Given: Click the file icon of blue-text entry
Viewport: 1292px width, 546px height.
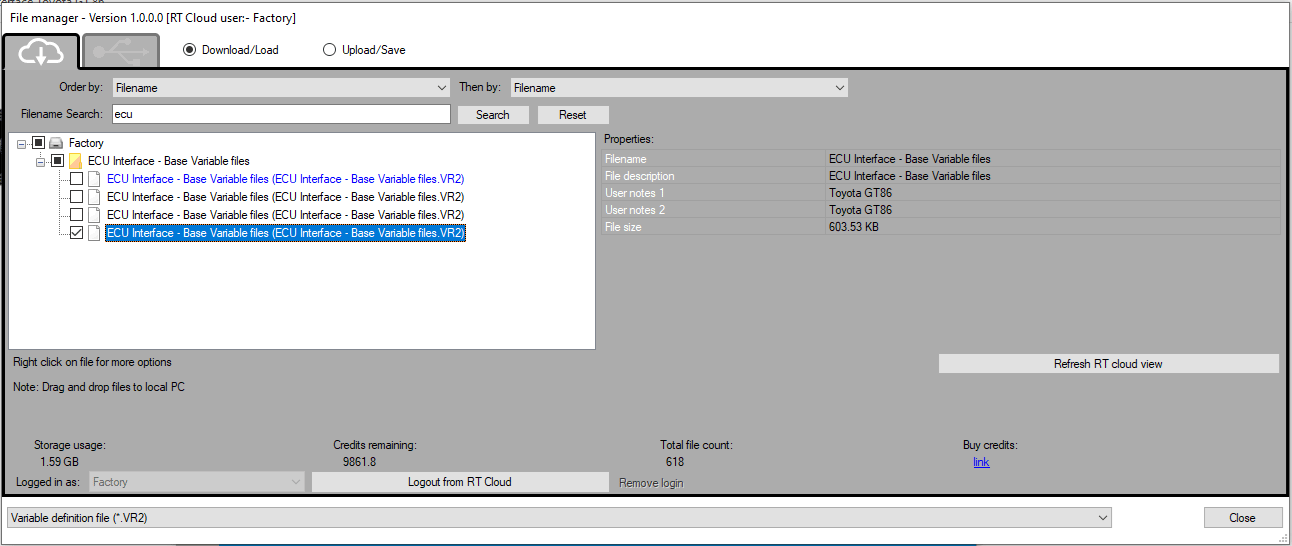Looking at the screenshot, I should pyautogui.click(x=95, y=179).
